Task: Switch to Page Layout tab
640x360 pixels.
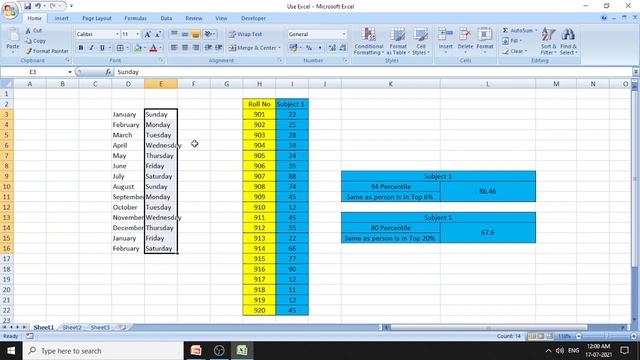Action: (97, 18)
